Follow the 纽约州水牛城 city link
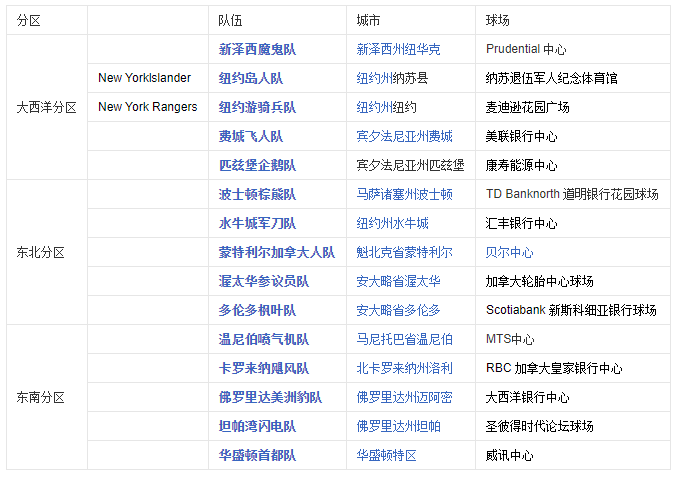677x479 pixels. [x=392, y=223]
